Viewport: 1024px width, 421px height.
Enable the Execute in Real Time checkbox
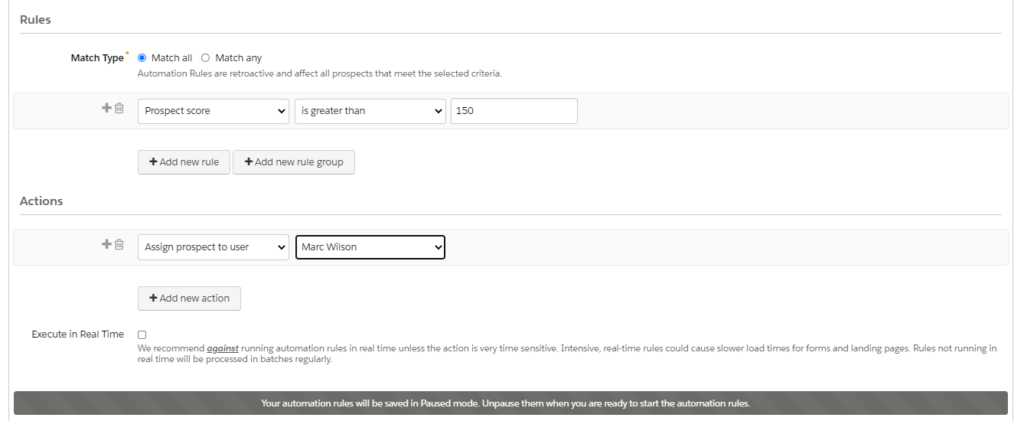142,334
